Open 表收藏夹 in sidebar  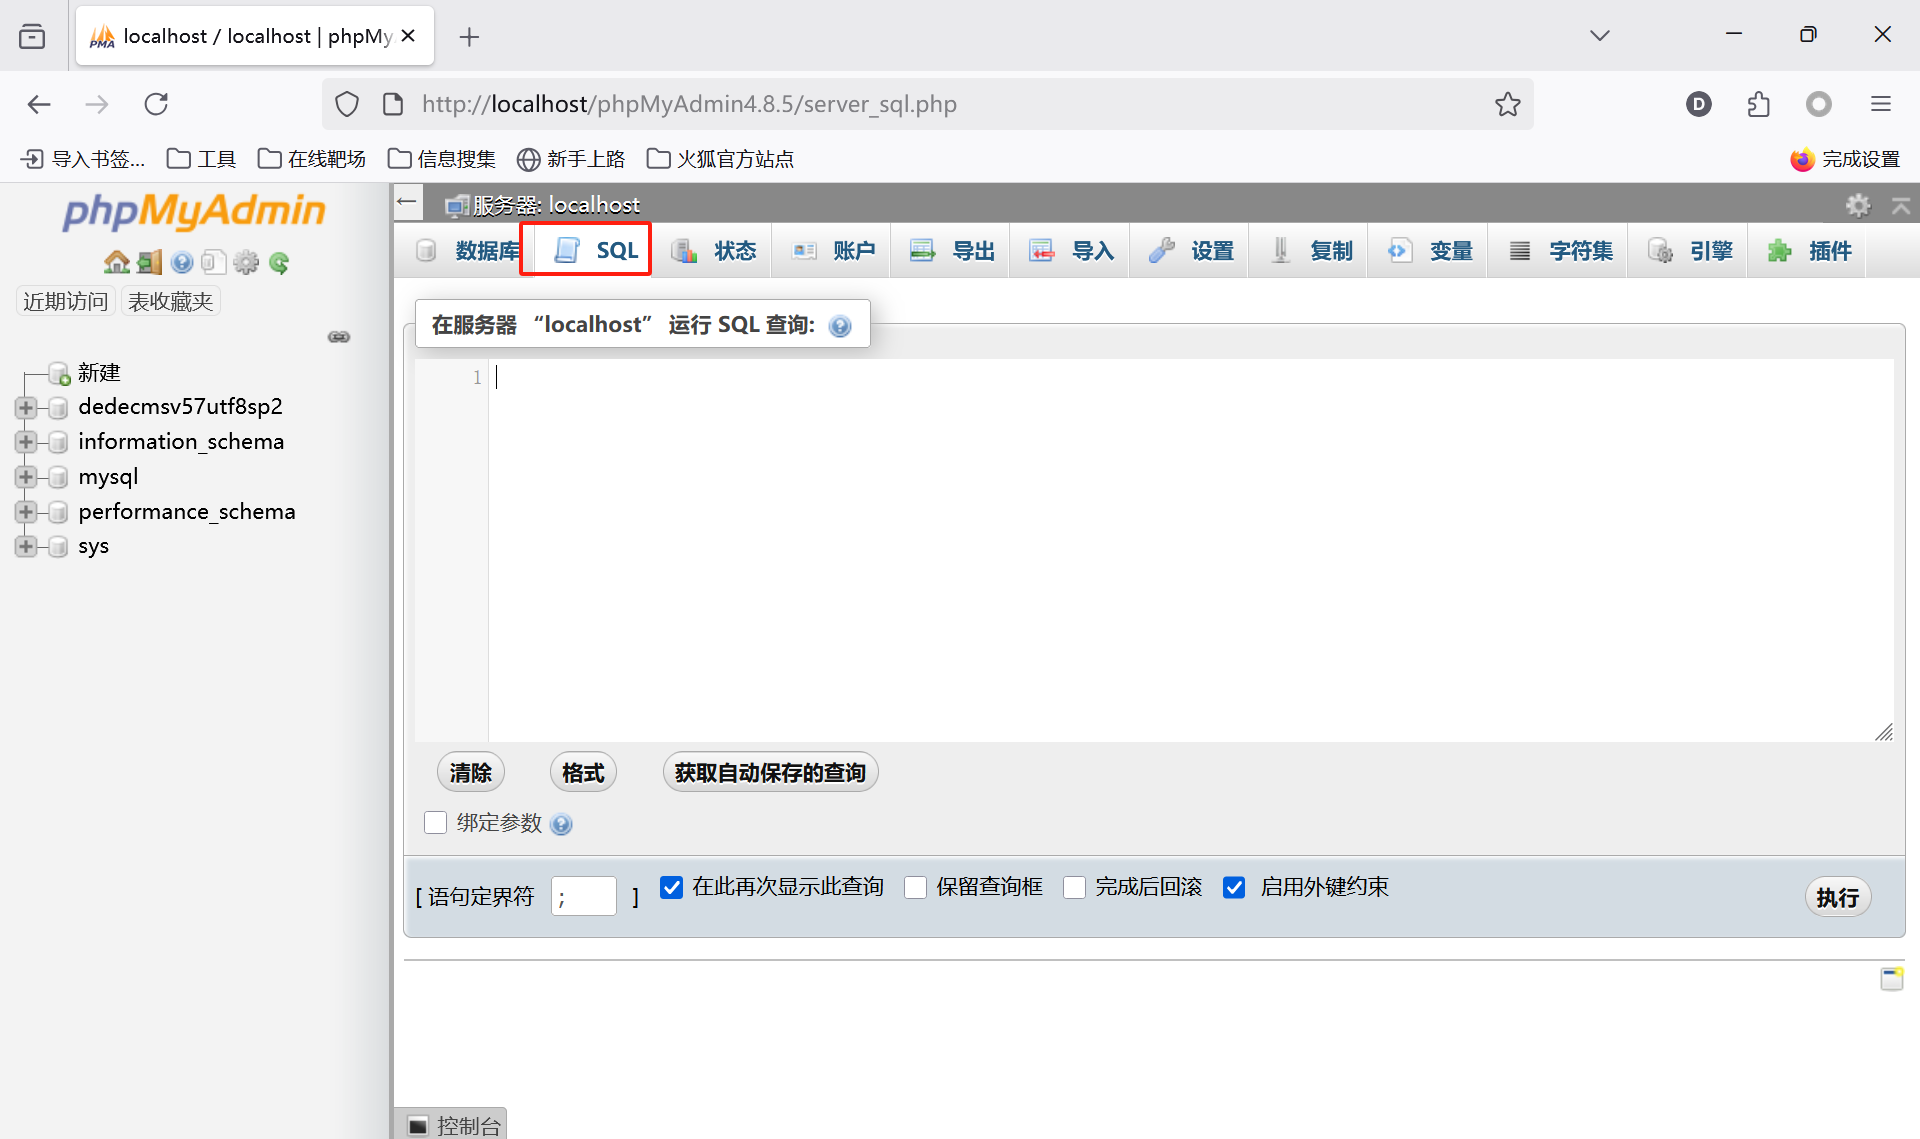[x=171, y=301]
